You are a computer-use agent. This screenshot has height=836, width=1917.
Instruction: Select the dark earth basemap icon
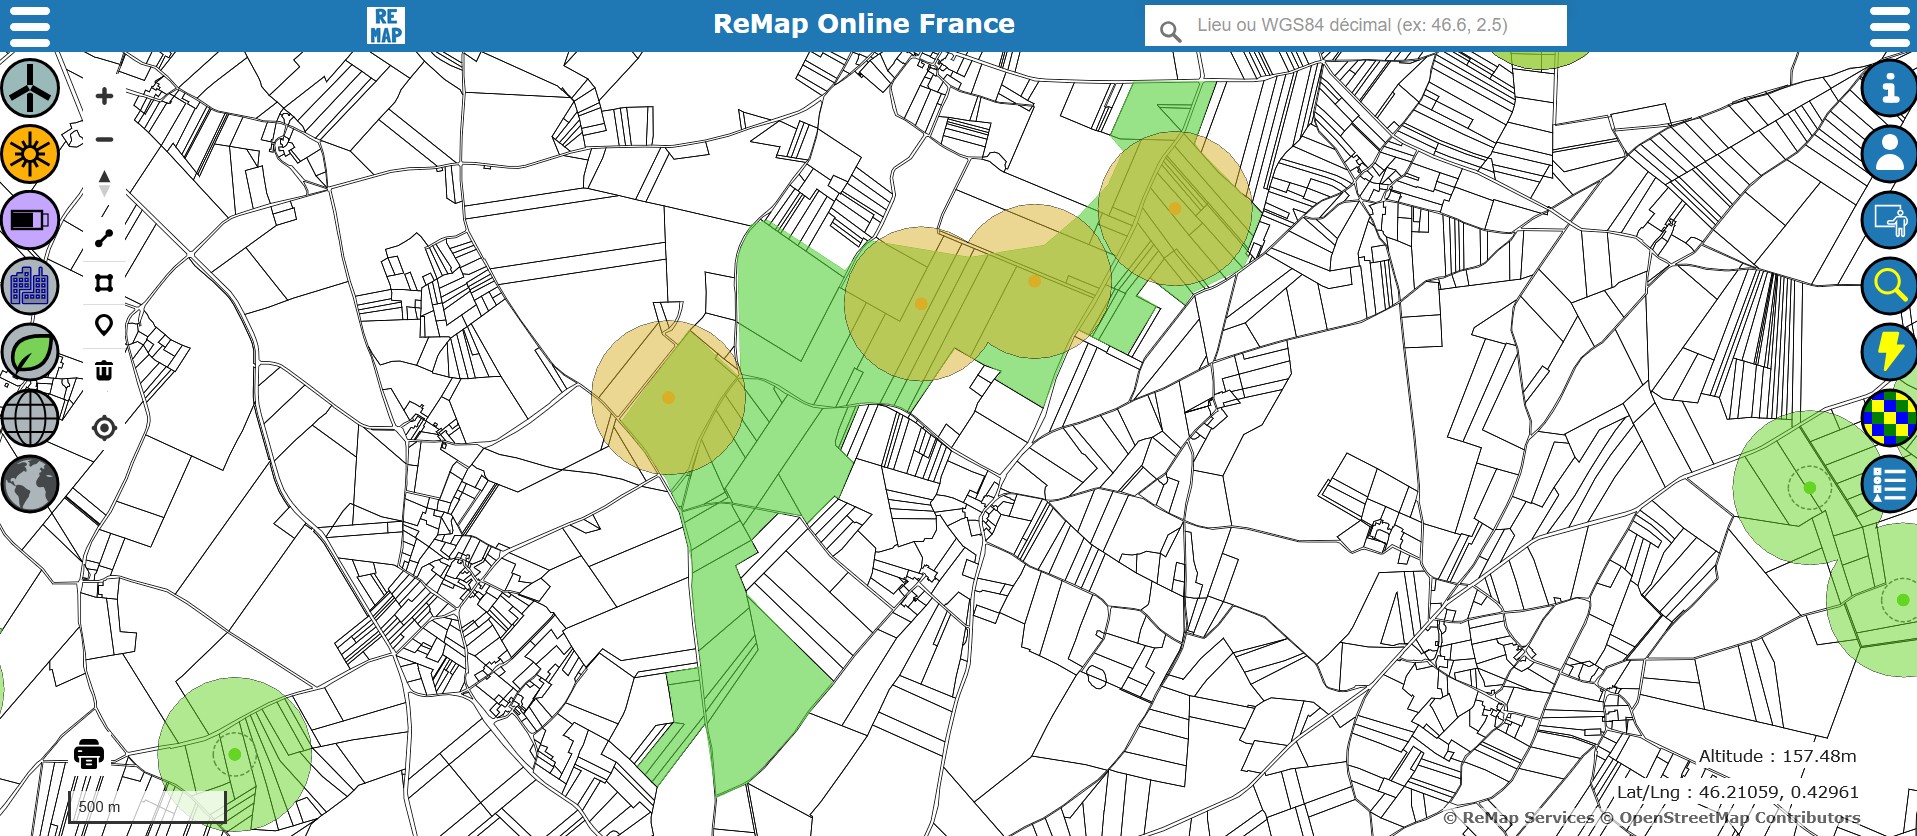(x=30, y=484)
